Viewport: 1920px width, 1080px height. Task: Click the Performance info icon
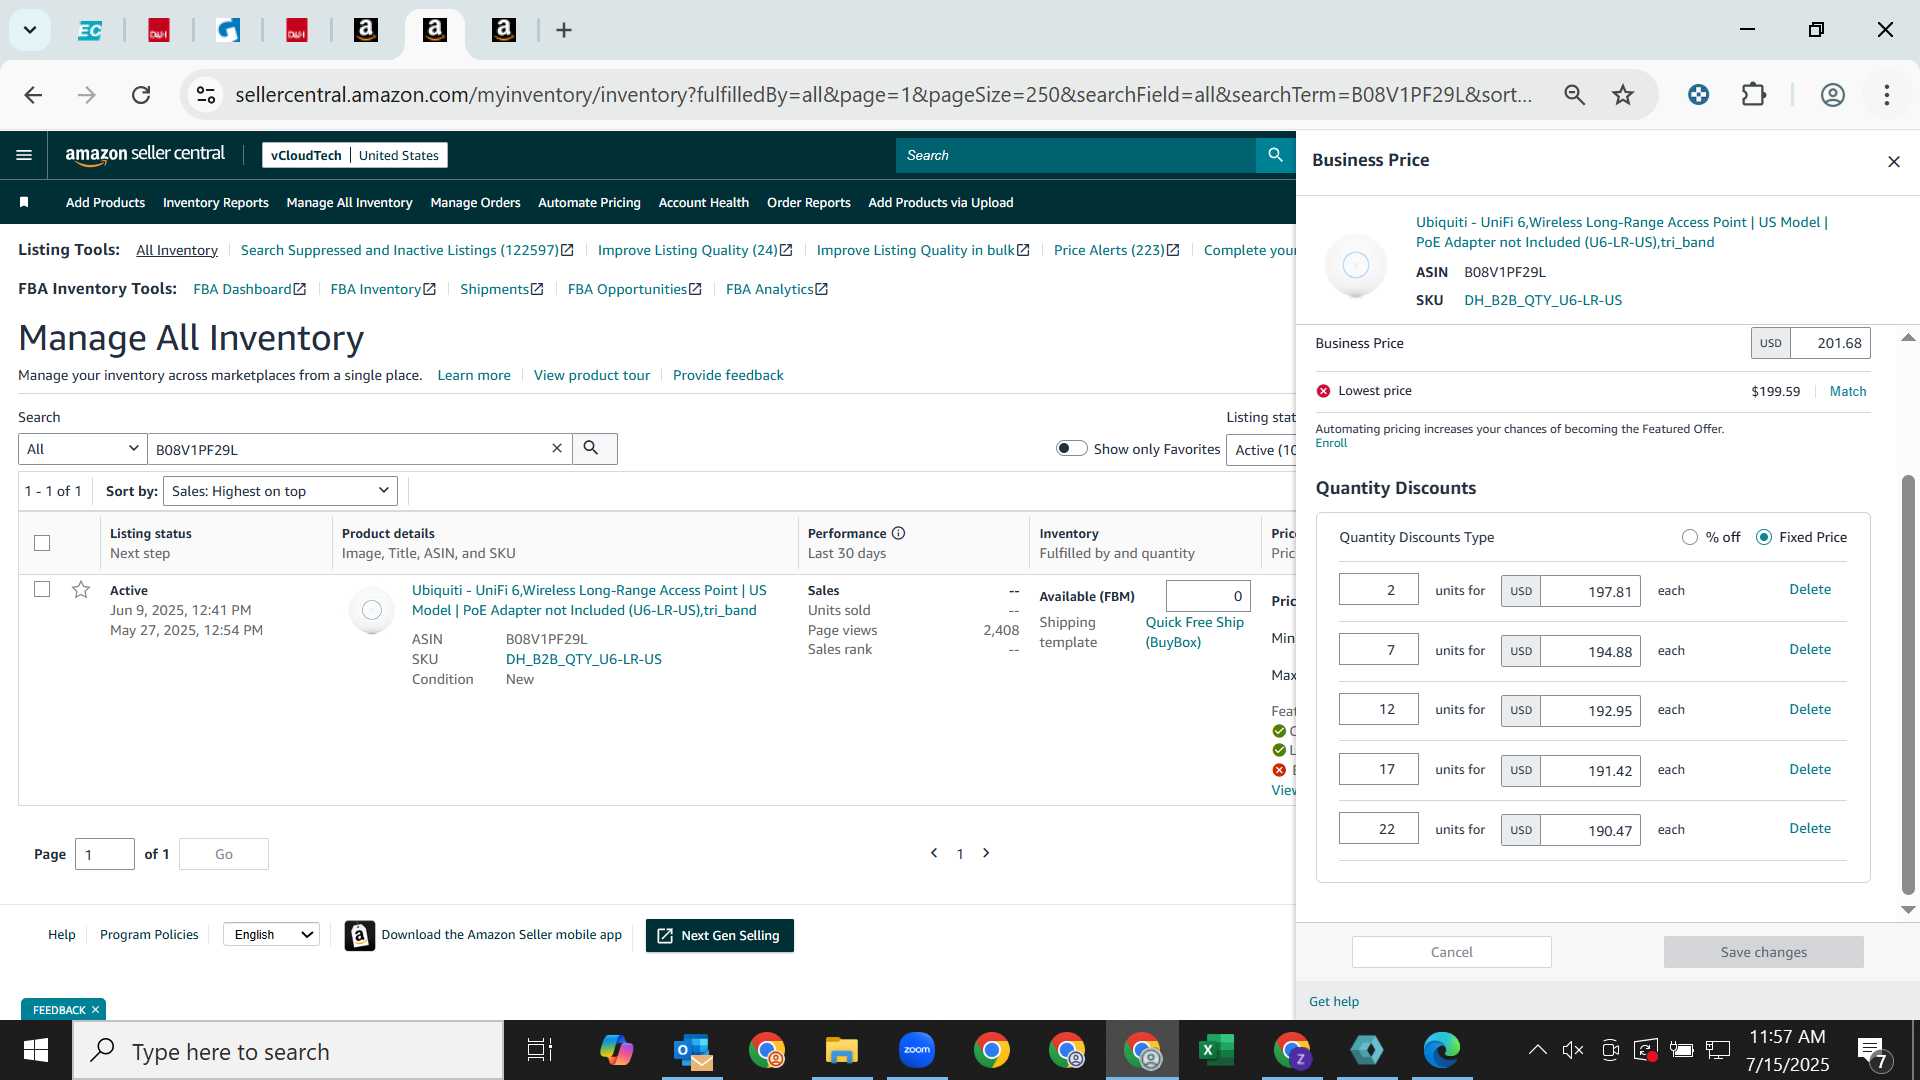point(898,533)
